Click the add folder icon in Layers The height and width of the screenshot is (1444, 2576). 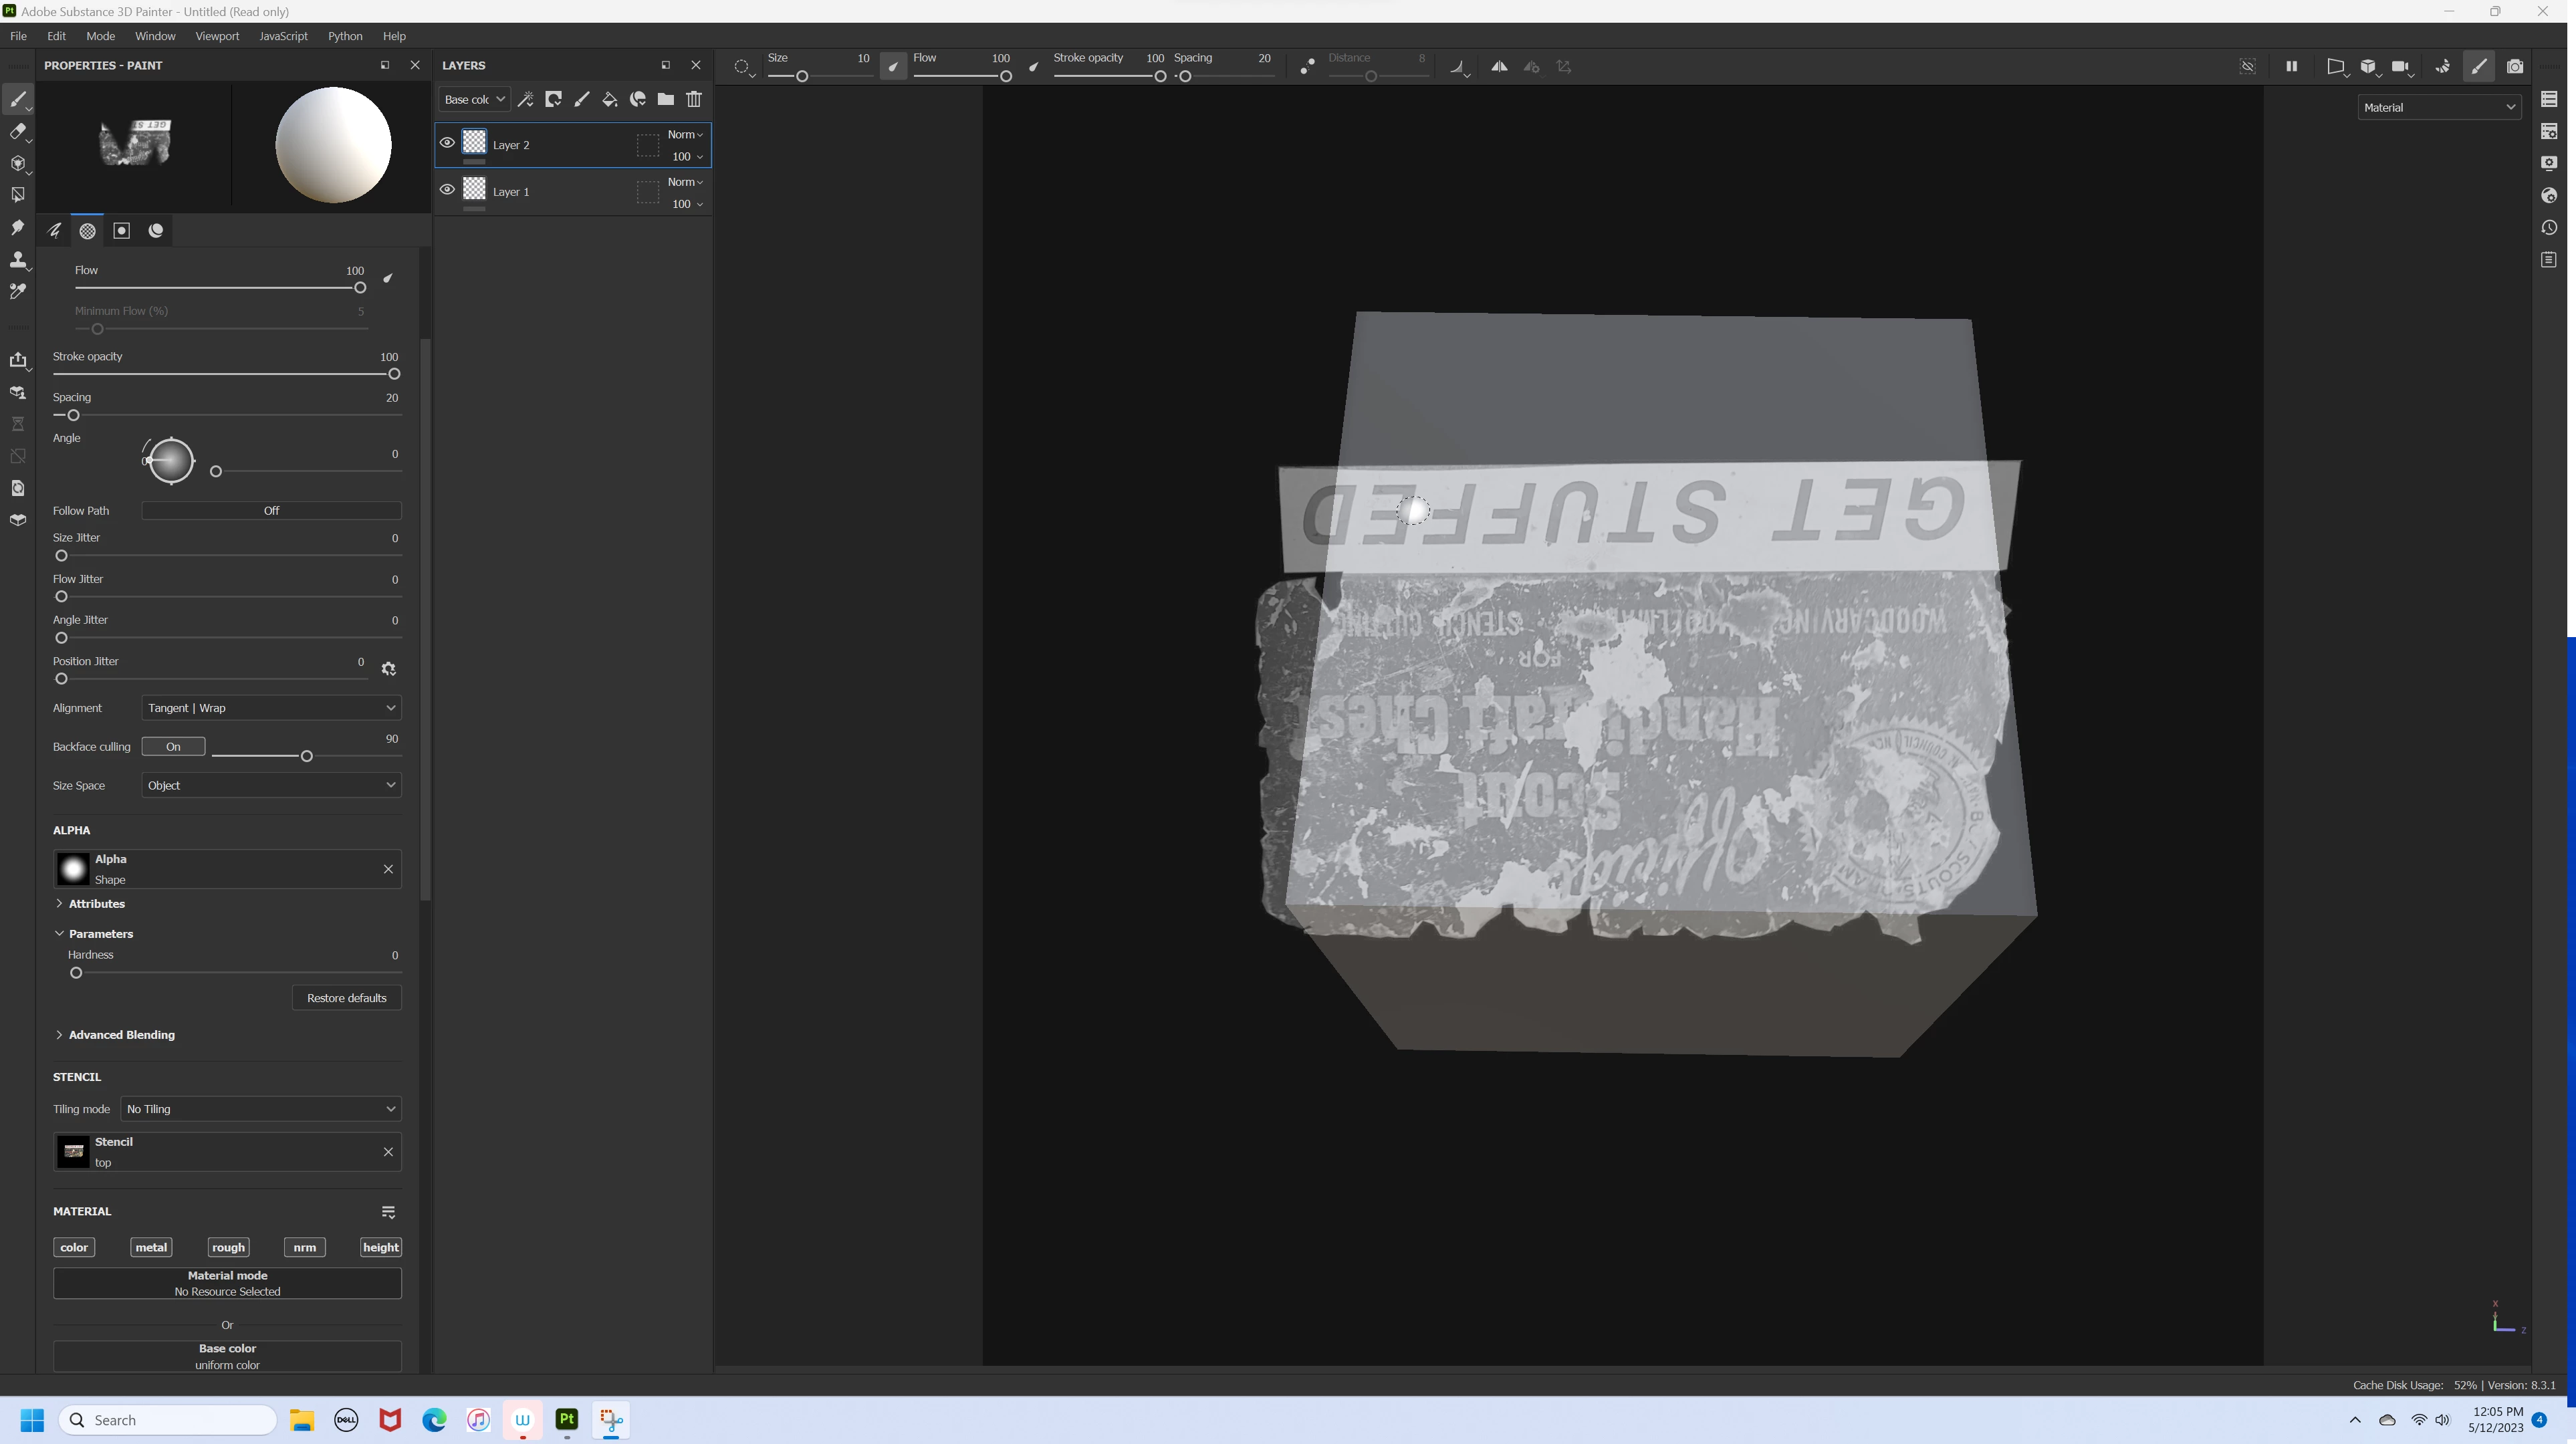[665, 99]
